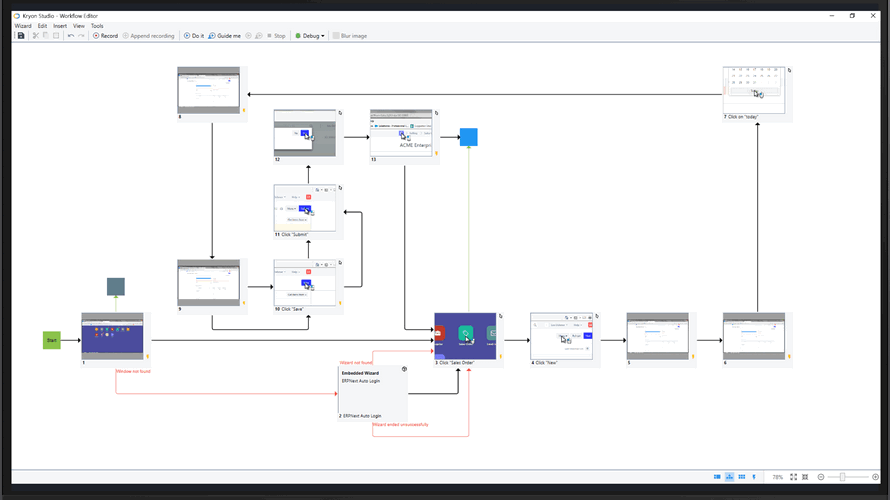Select step 7 Click on 'today' thumbnail
This screenshot has height=500, width=890.
[x=754, y=90]
